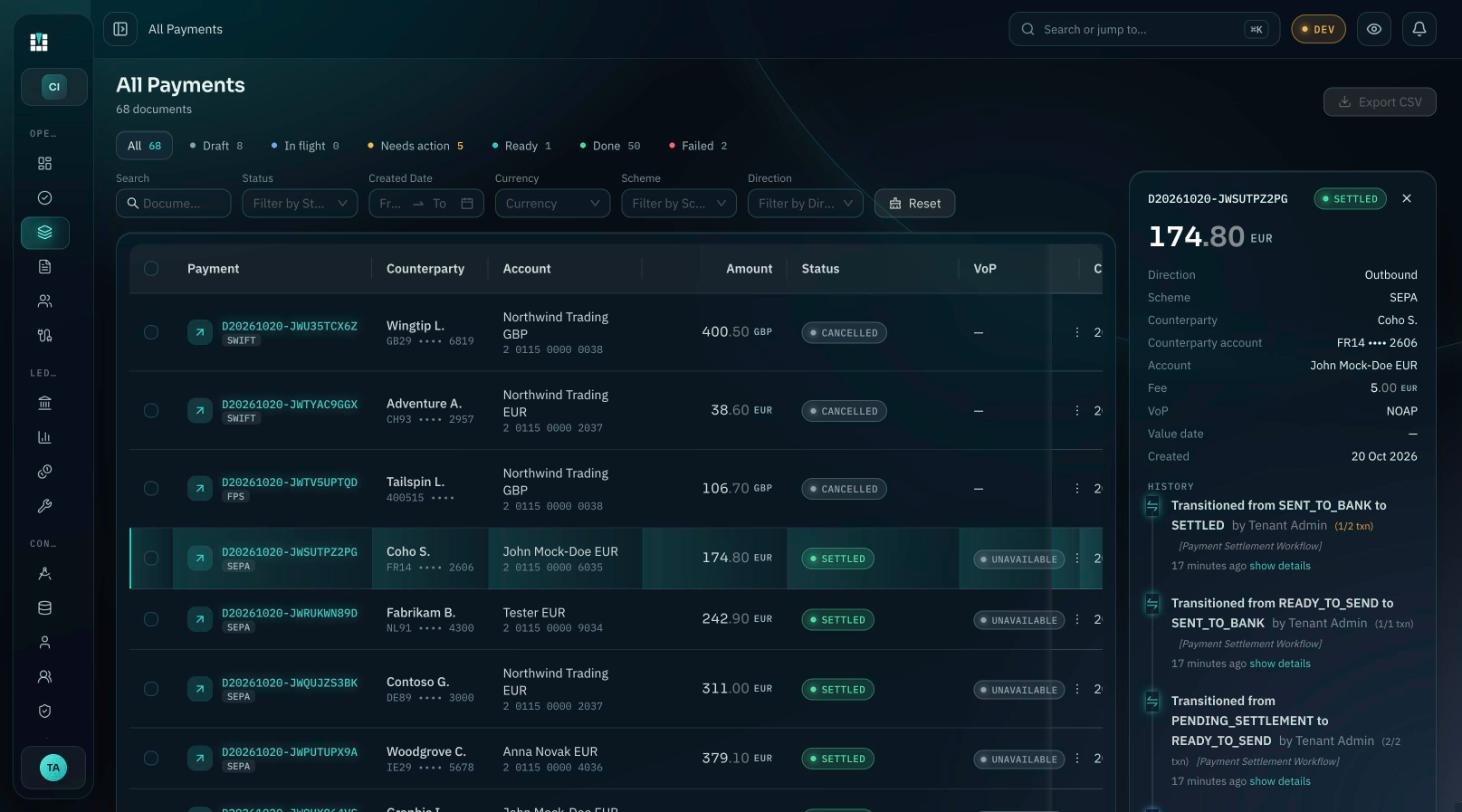This screenshot has height=812, width=1462.
Task: Show details for SENT_TO_BANK to SETTLED transition
Action: click(x=1280, y=566)
